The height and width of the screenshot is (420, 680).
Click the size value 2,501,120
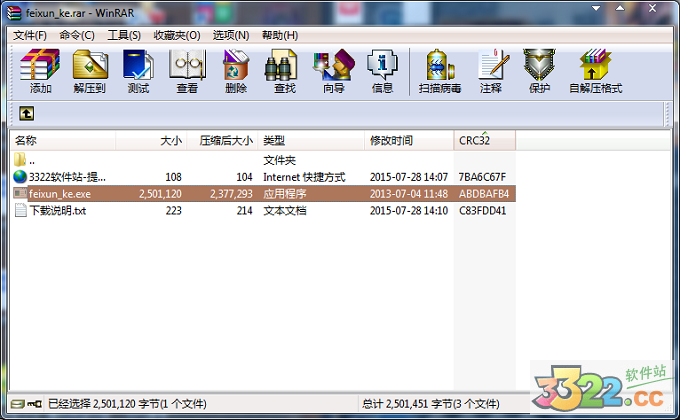[x=160, y=194]
